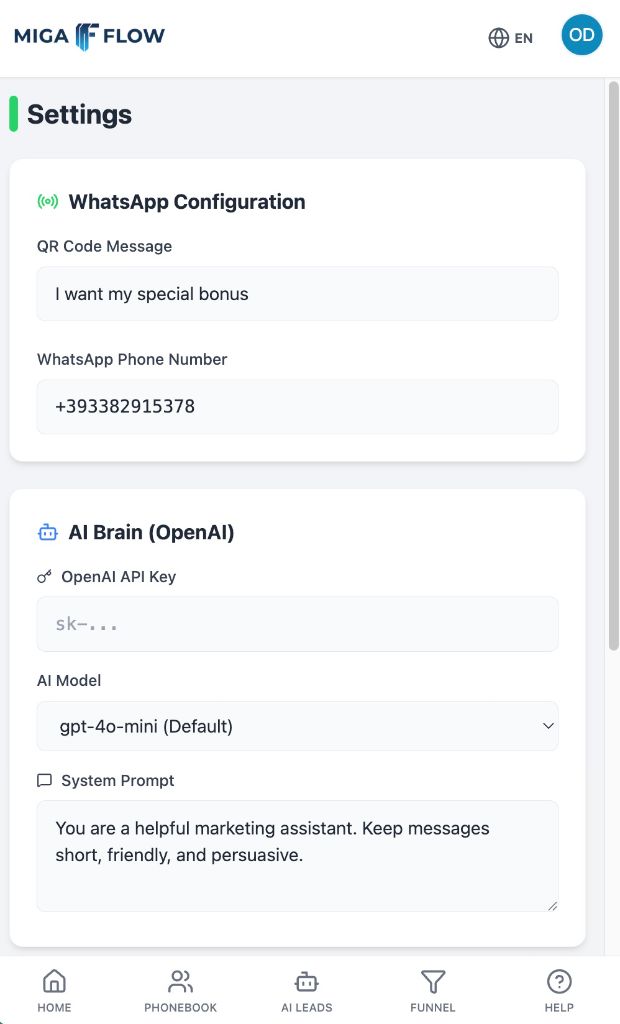Click the key icon beside OpenAI API Key

[44, 577]
